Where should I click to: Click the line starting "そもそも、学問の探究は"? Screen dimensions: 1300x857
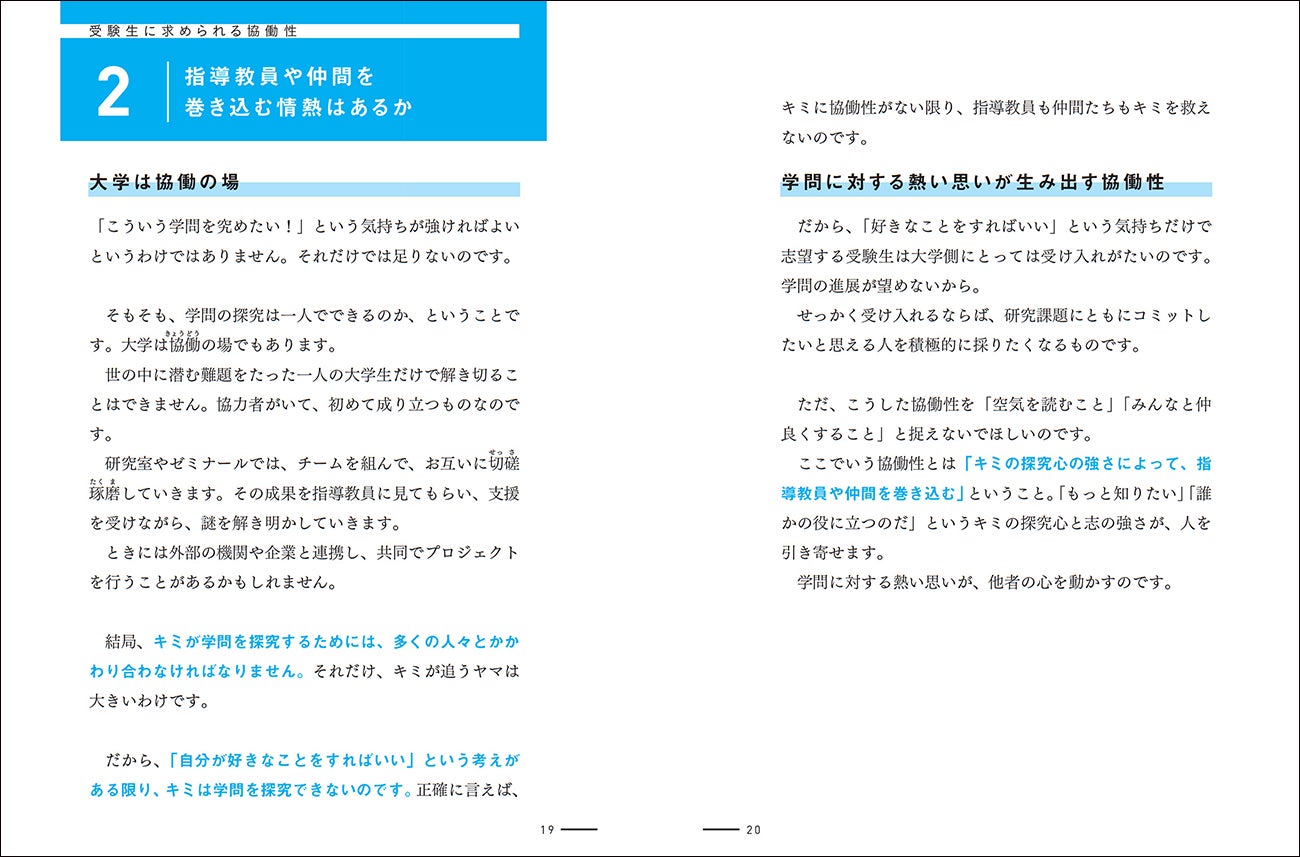click(x=313, y=316)
